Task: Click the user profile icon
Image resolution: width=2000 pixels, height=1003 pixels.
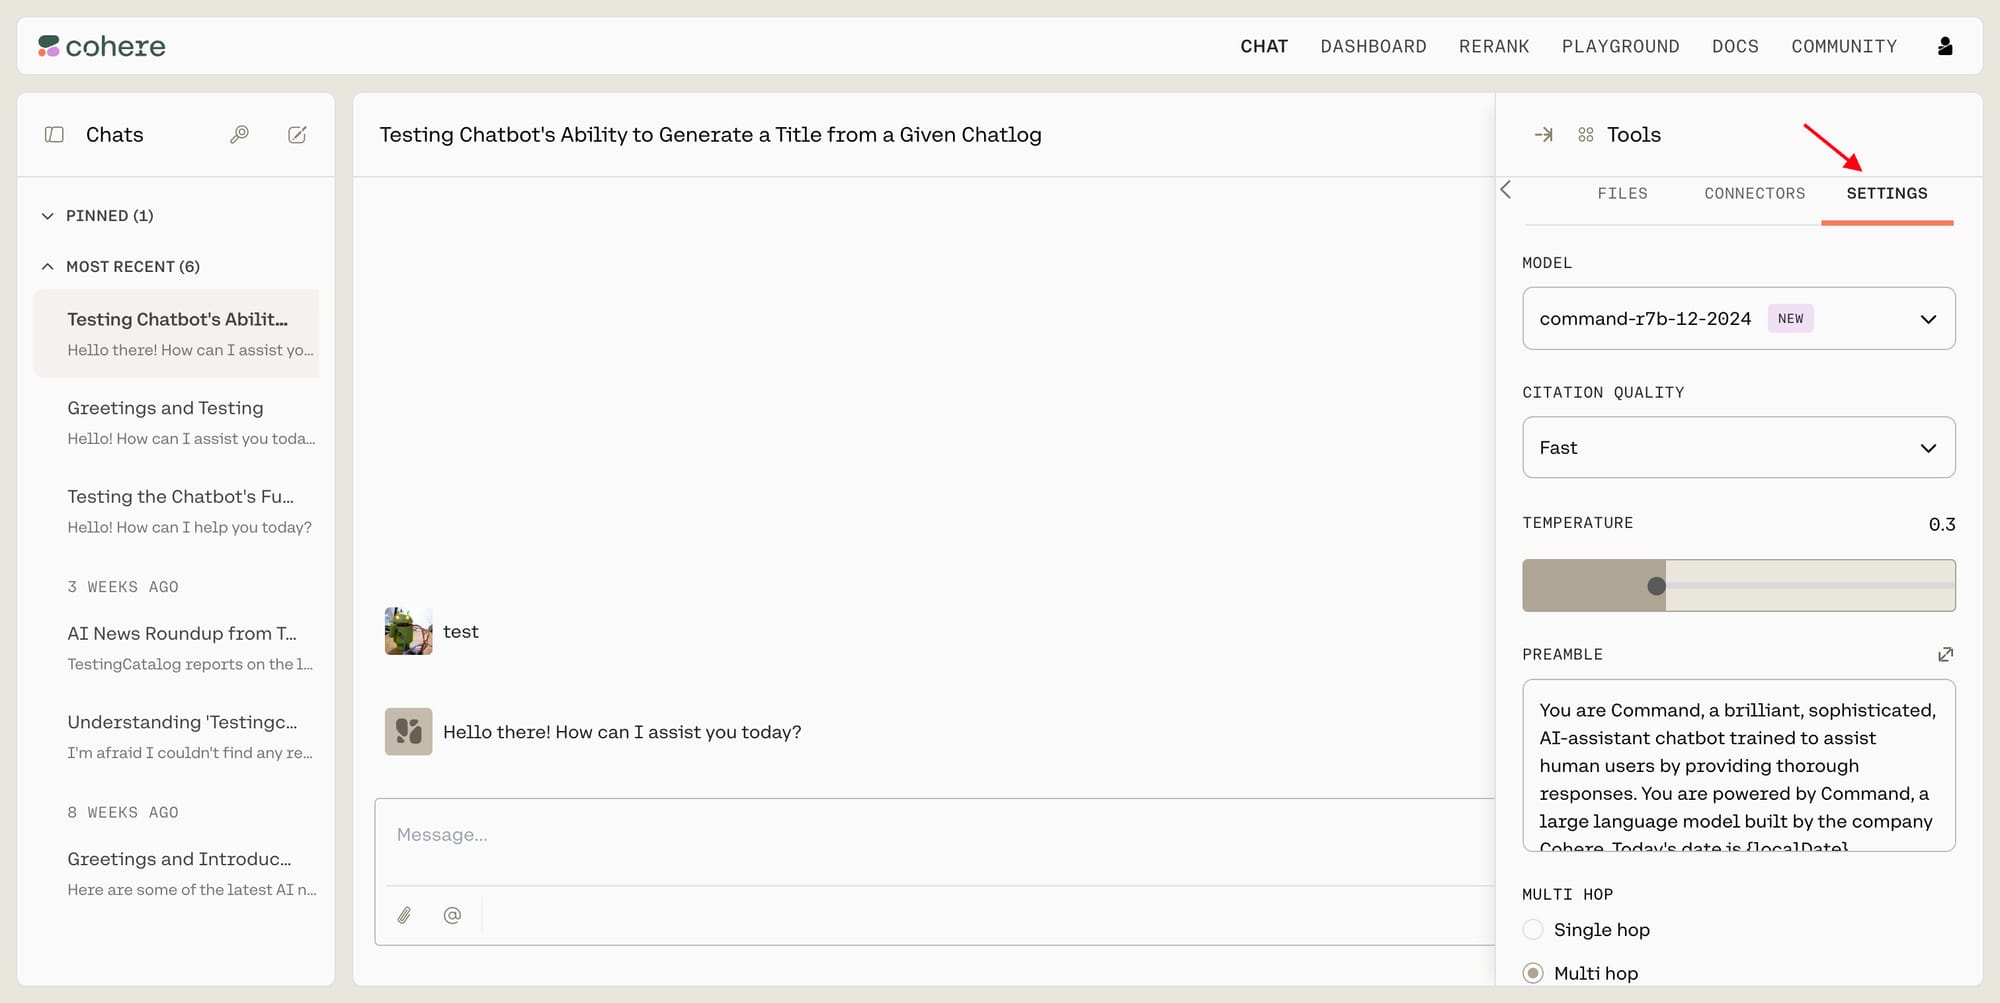Action: 1945,46
